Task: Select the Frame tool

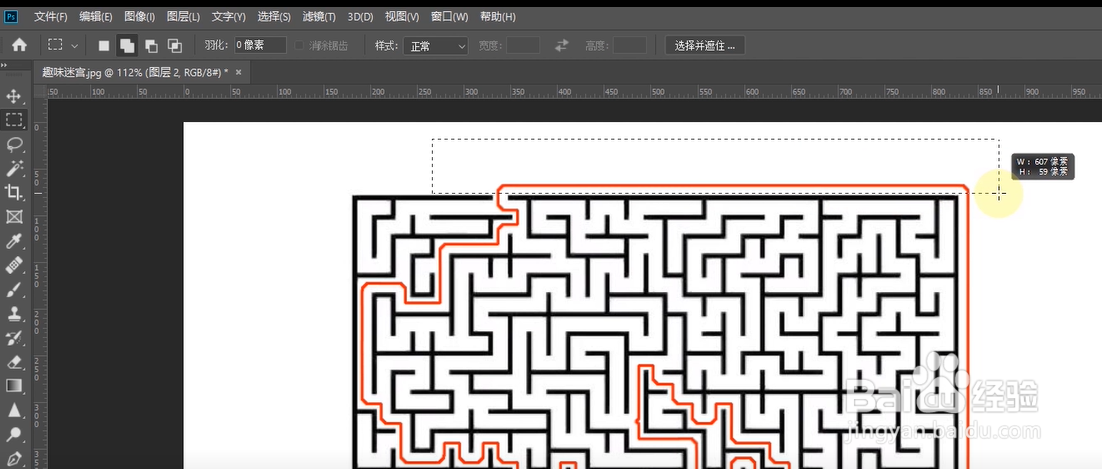Action: pyautogui.click(x=13, y=217)
